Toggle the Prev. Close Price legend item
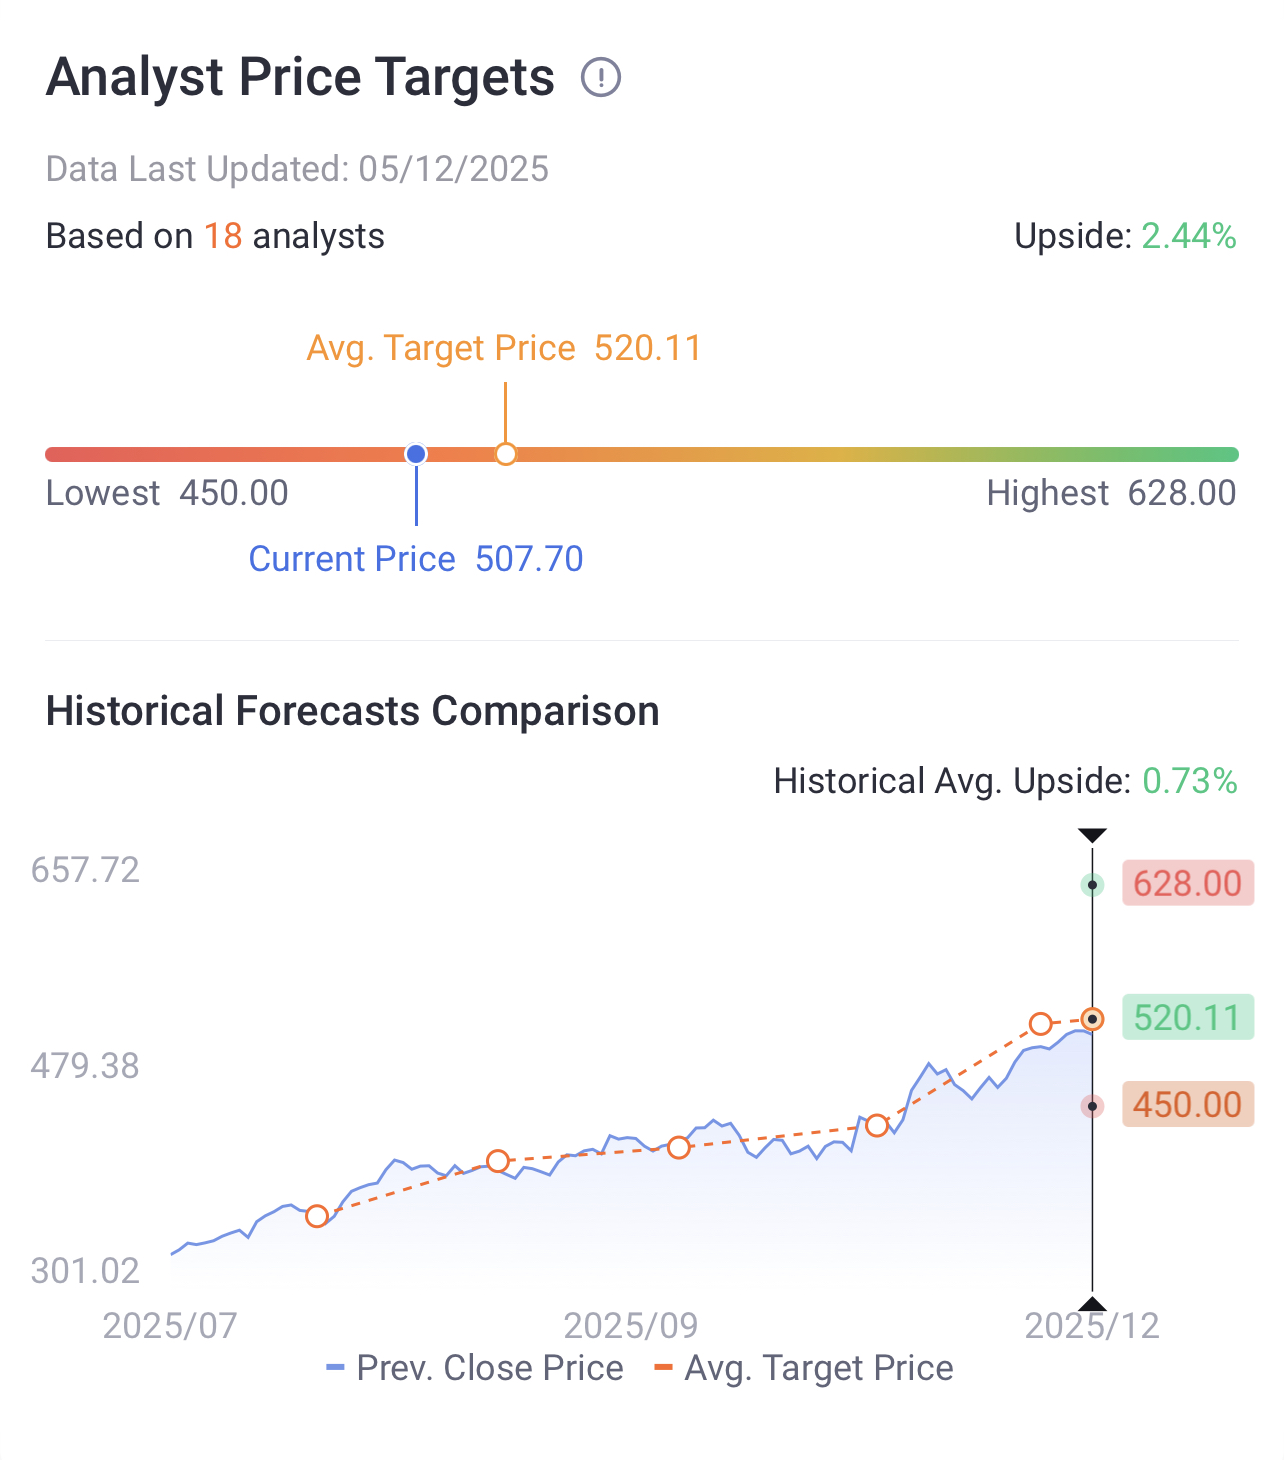Screen dimensions: 1284x1460 [476, 1368]
